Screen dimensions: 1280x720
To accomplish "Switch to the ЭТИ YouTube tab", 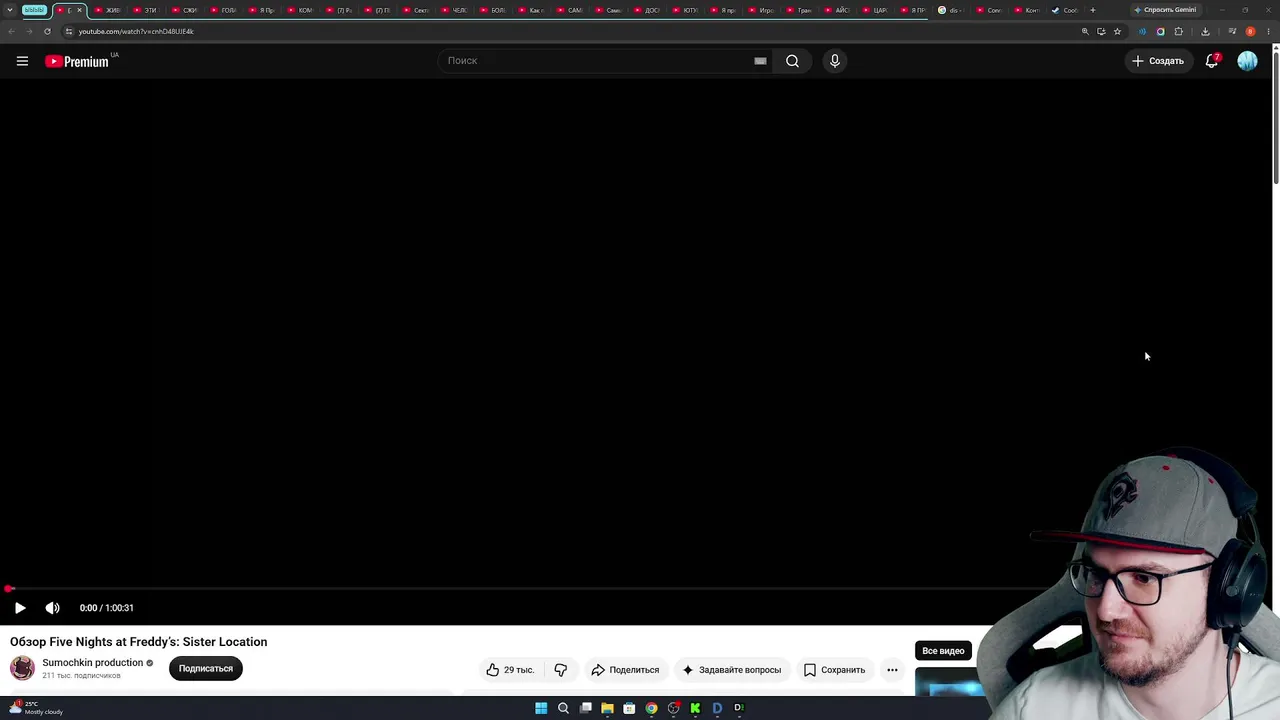I will pos(146,10).
